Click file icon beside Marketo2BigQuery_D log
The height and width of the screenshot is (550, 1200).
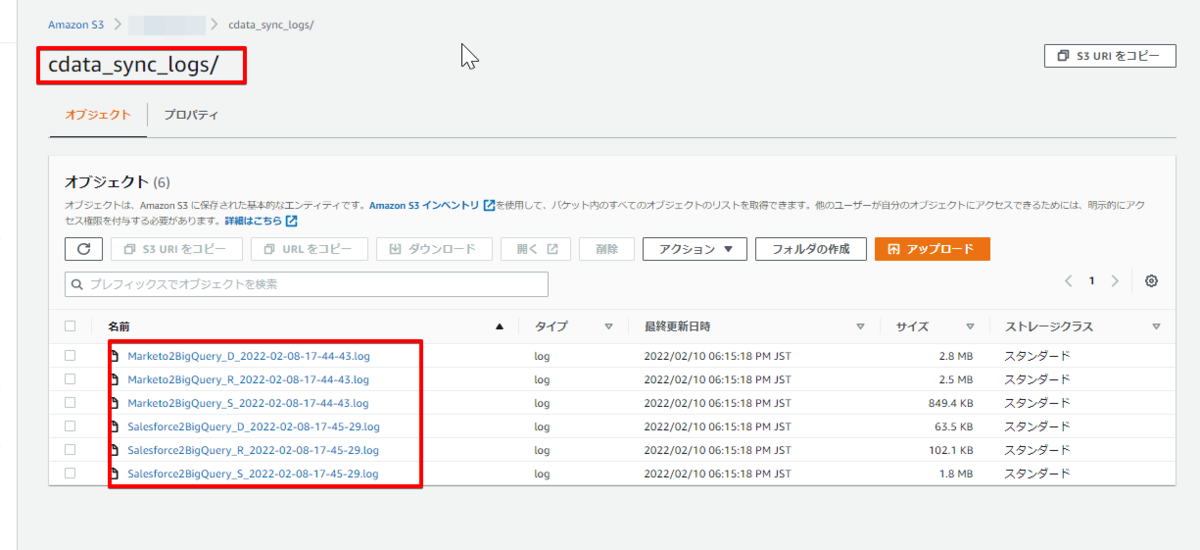[x=115, y=355]
